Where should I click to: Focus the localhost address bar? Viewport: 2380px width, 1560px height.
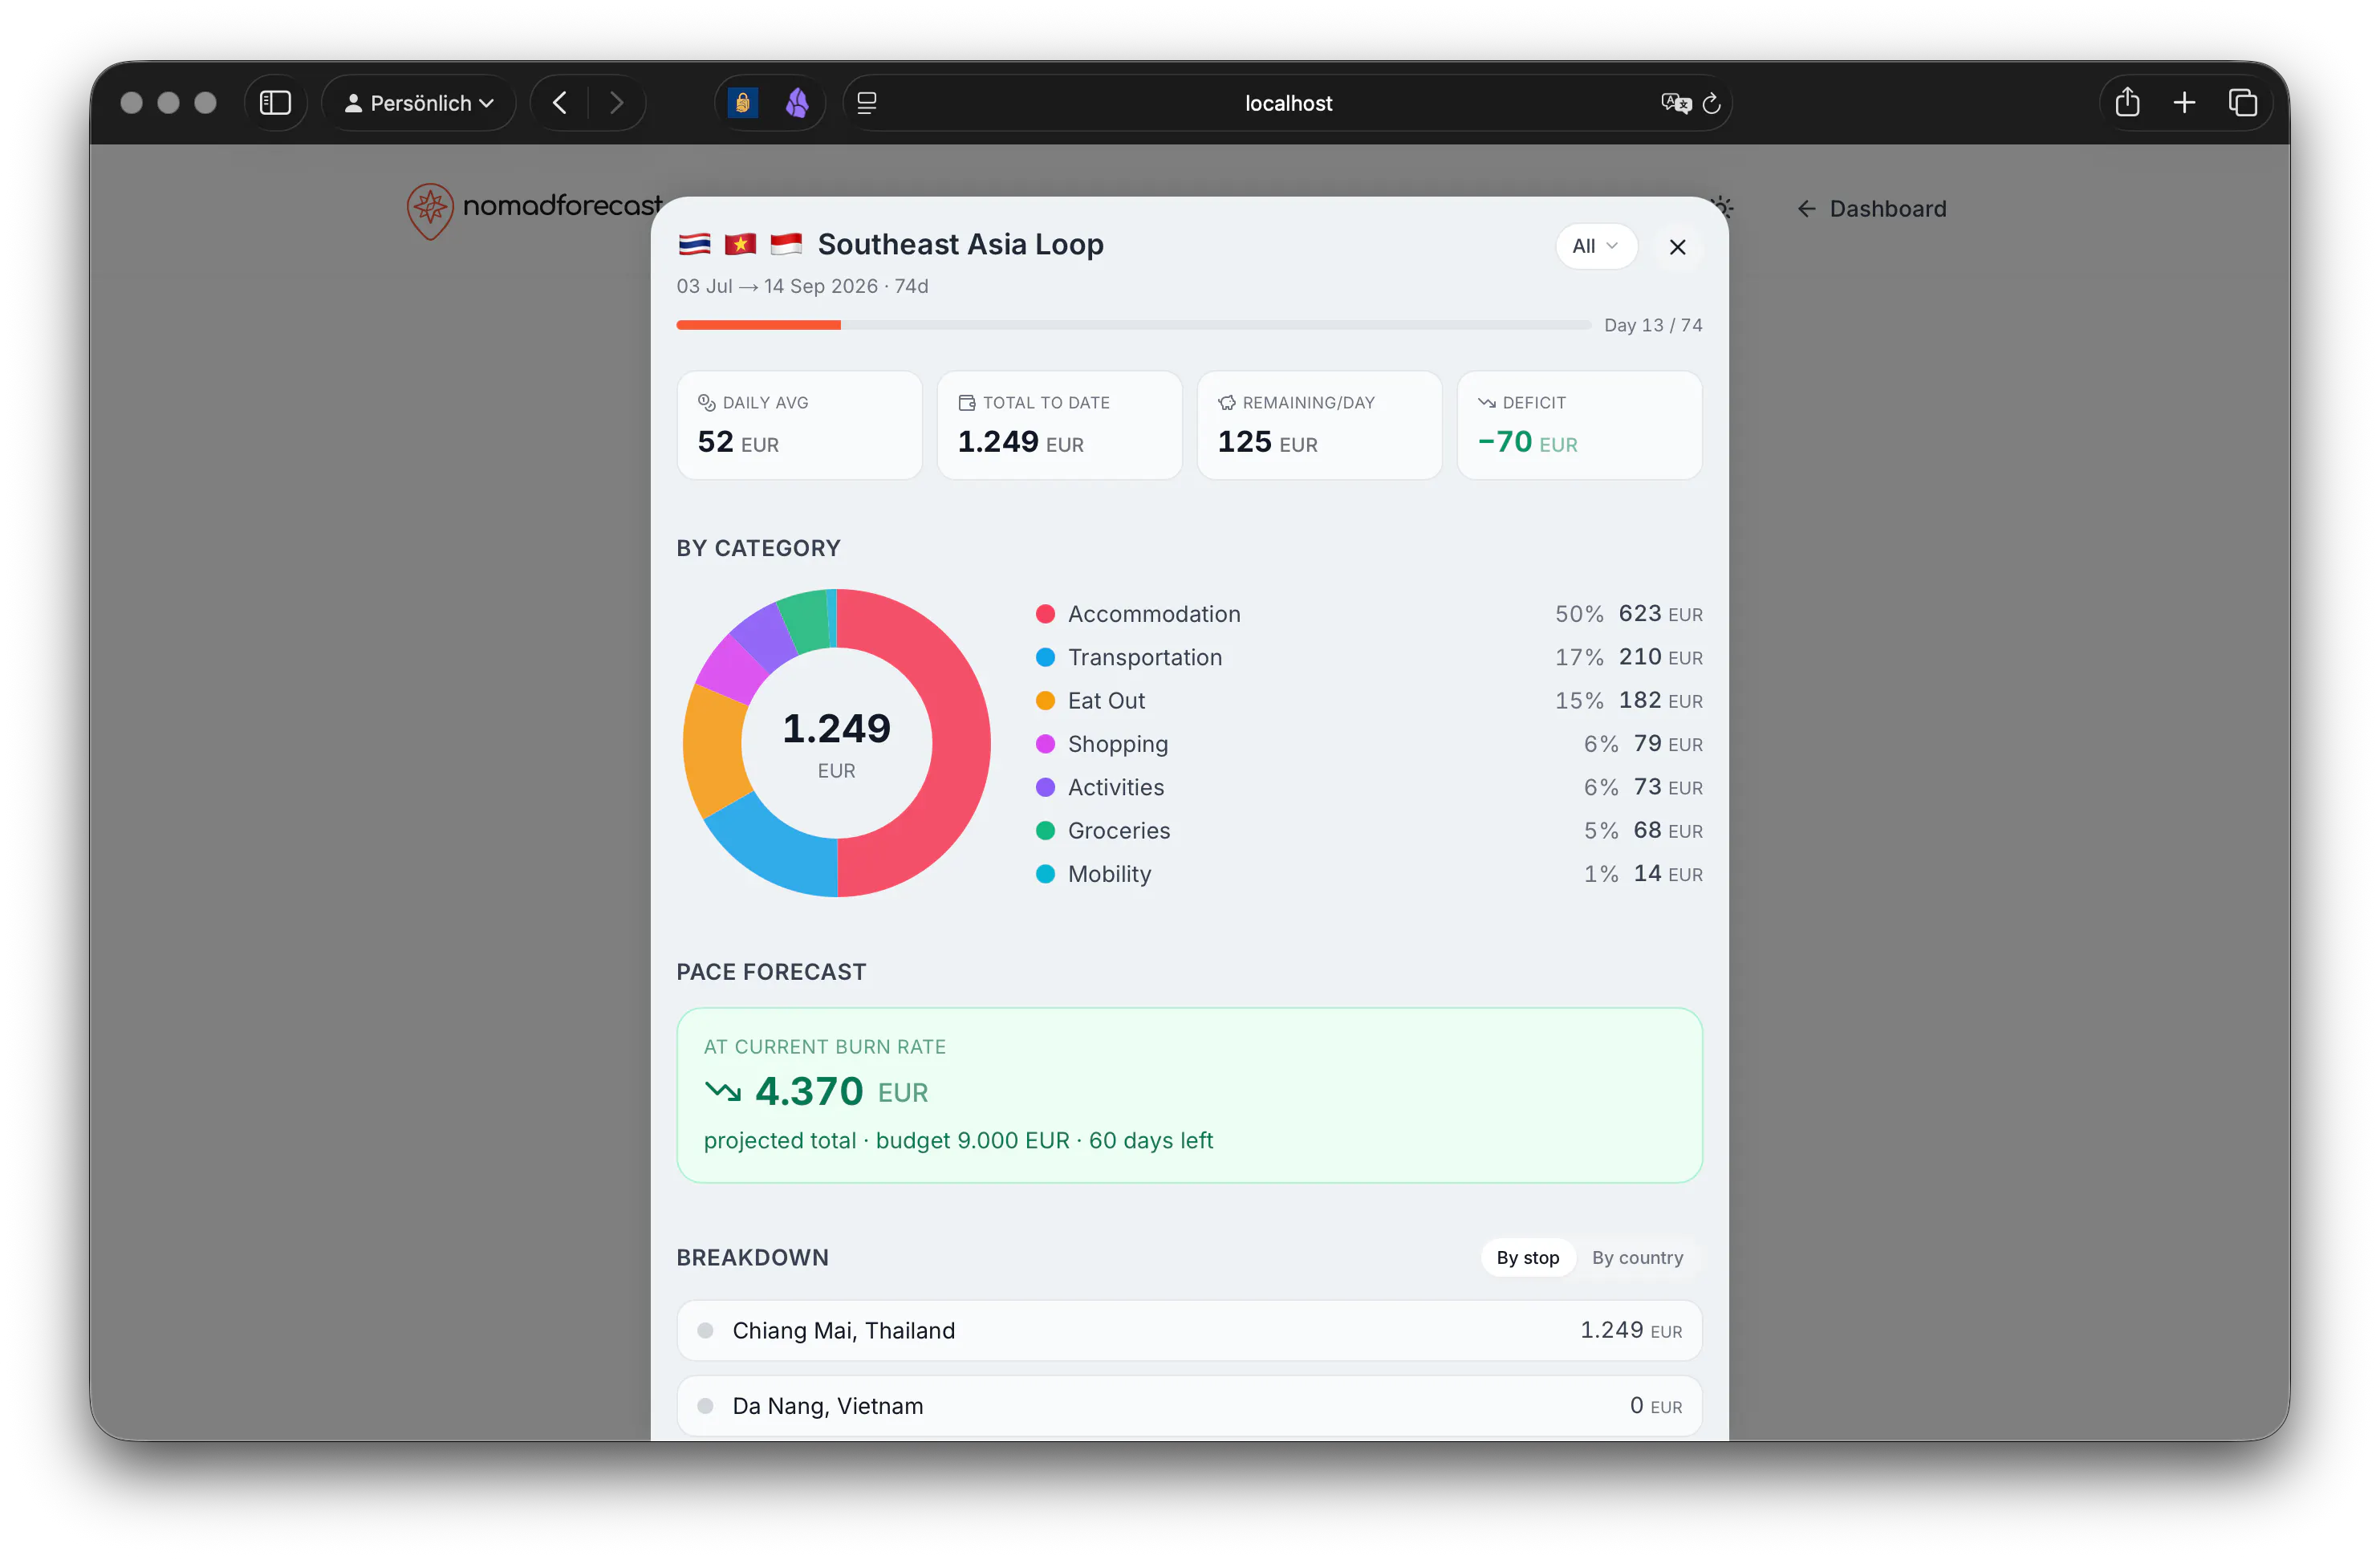click(x=1288, y=103)
